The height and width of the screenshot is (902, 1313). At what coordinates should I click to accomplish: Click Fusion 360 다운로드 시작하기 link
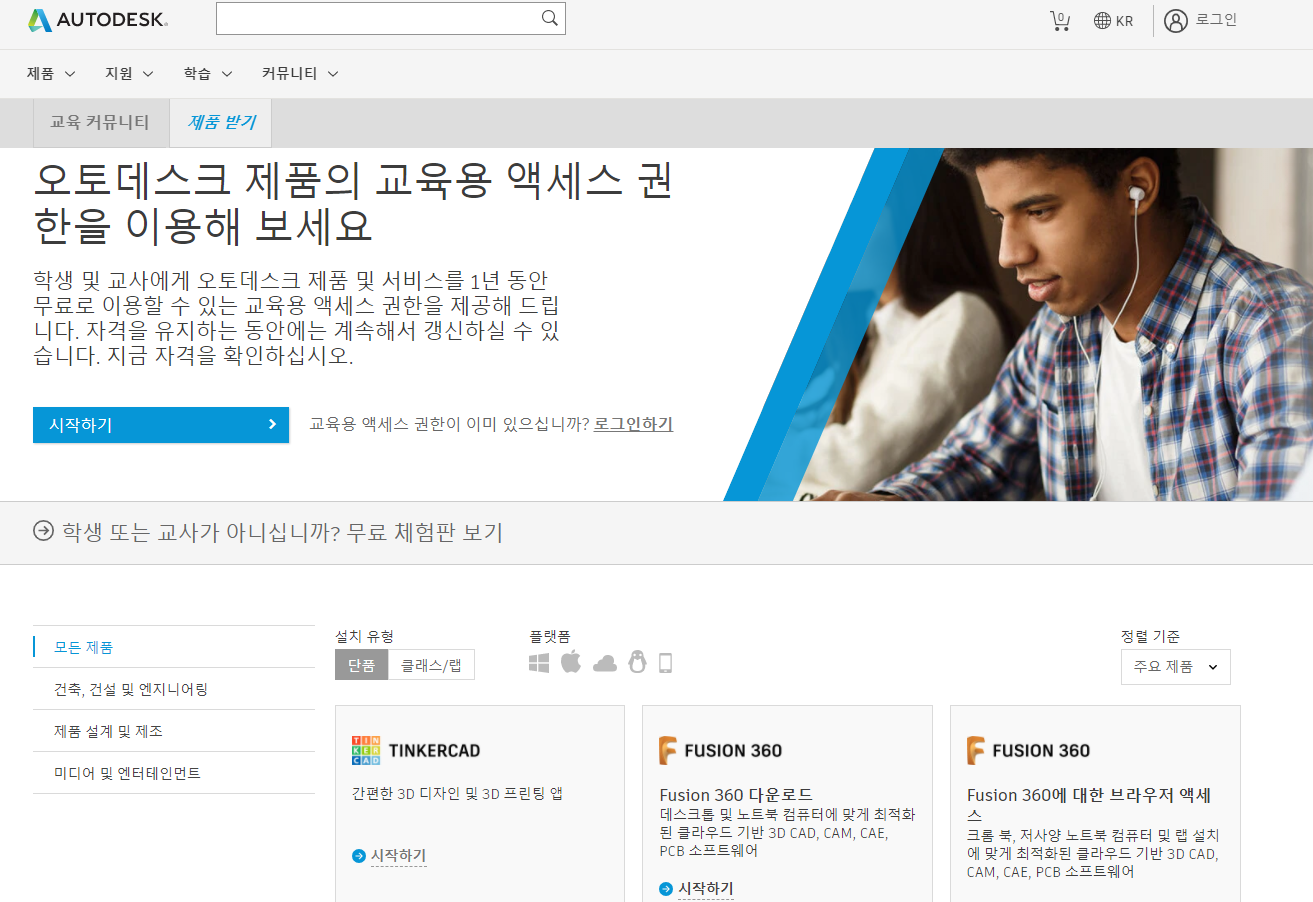tap(705, 889)
